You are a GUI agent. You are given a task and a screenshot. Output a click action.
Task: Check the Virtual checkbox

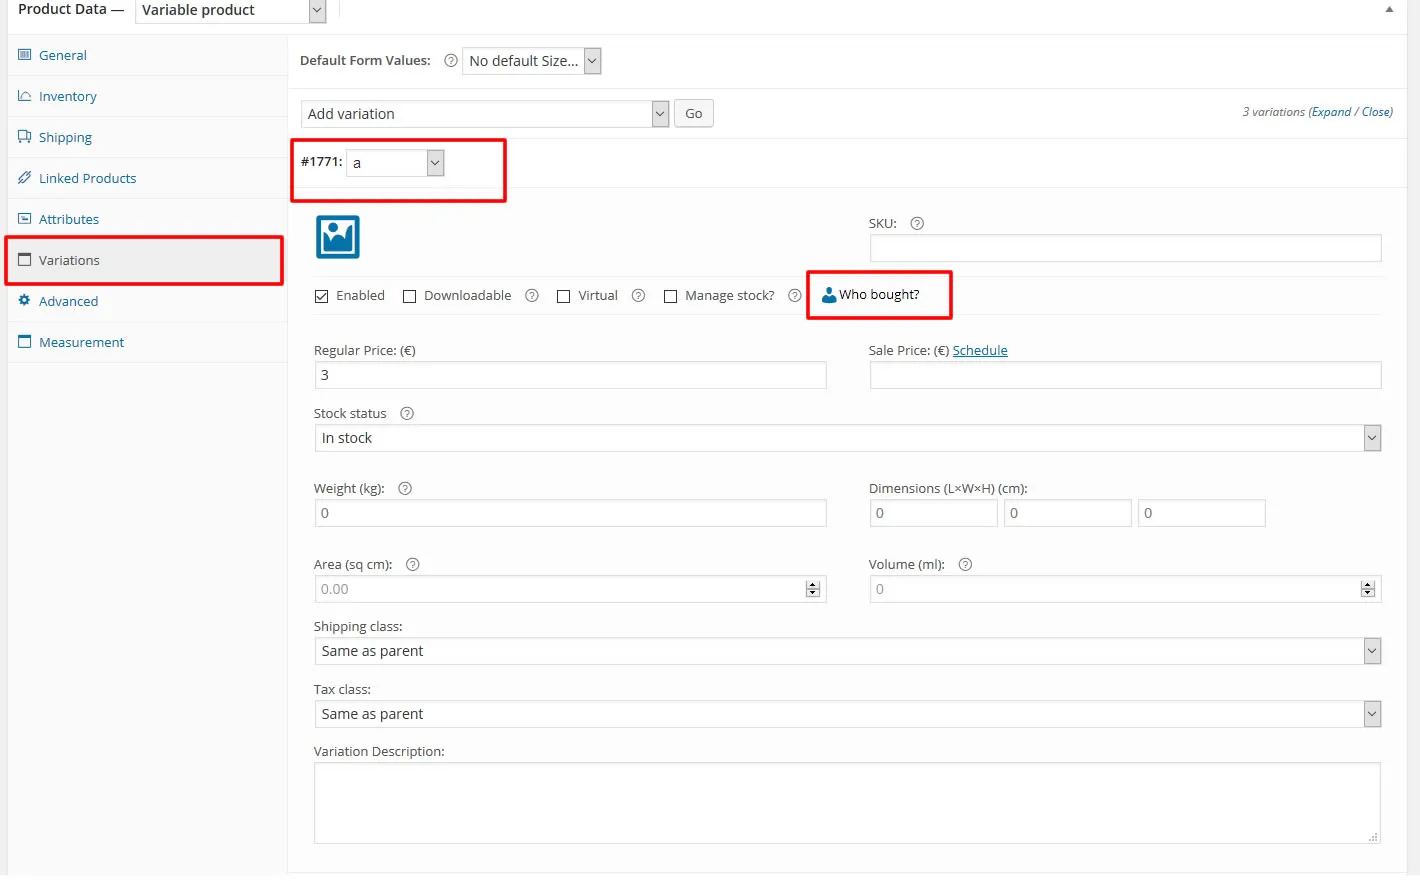(x=563, y=295)
